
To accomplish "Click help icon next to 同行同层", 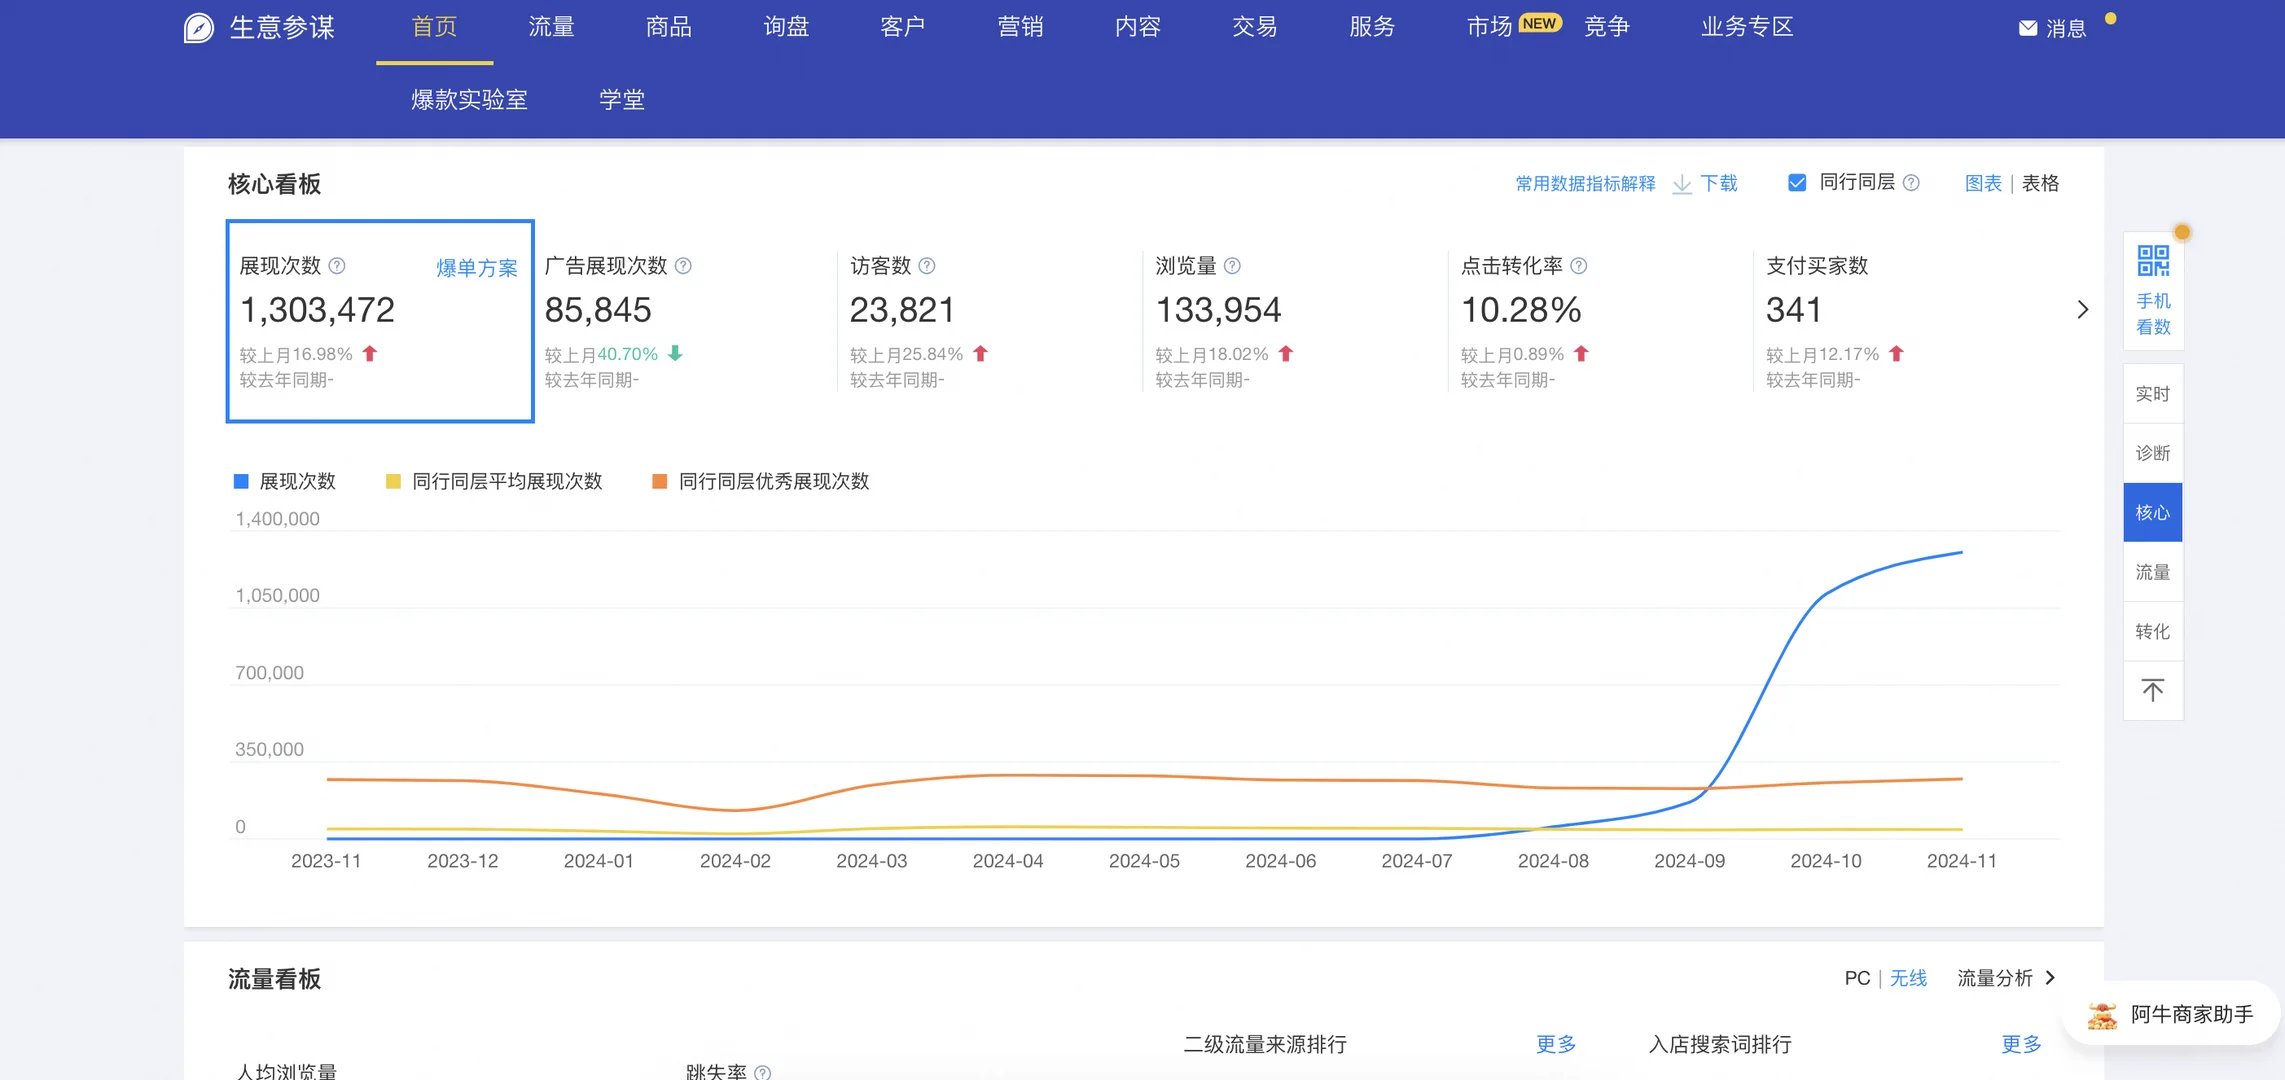I will tap(1911, 183).
